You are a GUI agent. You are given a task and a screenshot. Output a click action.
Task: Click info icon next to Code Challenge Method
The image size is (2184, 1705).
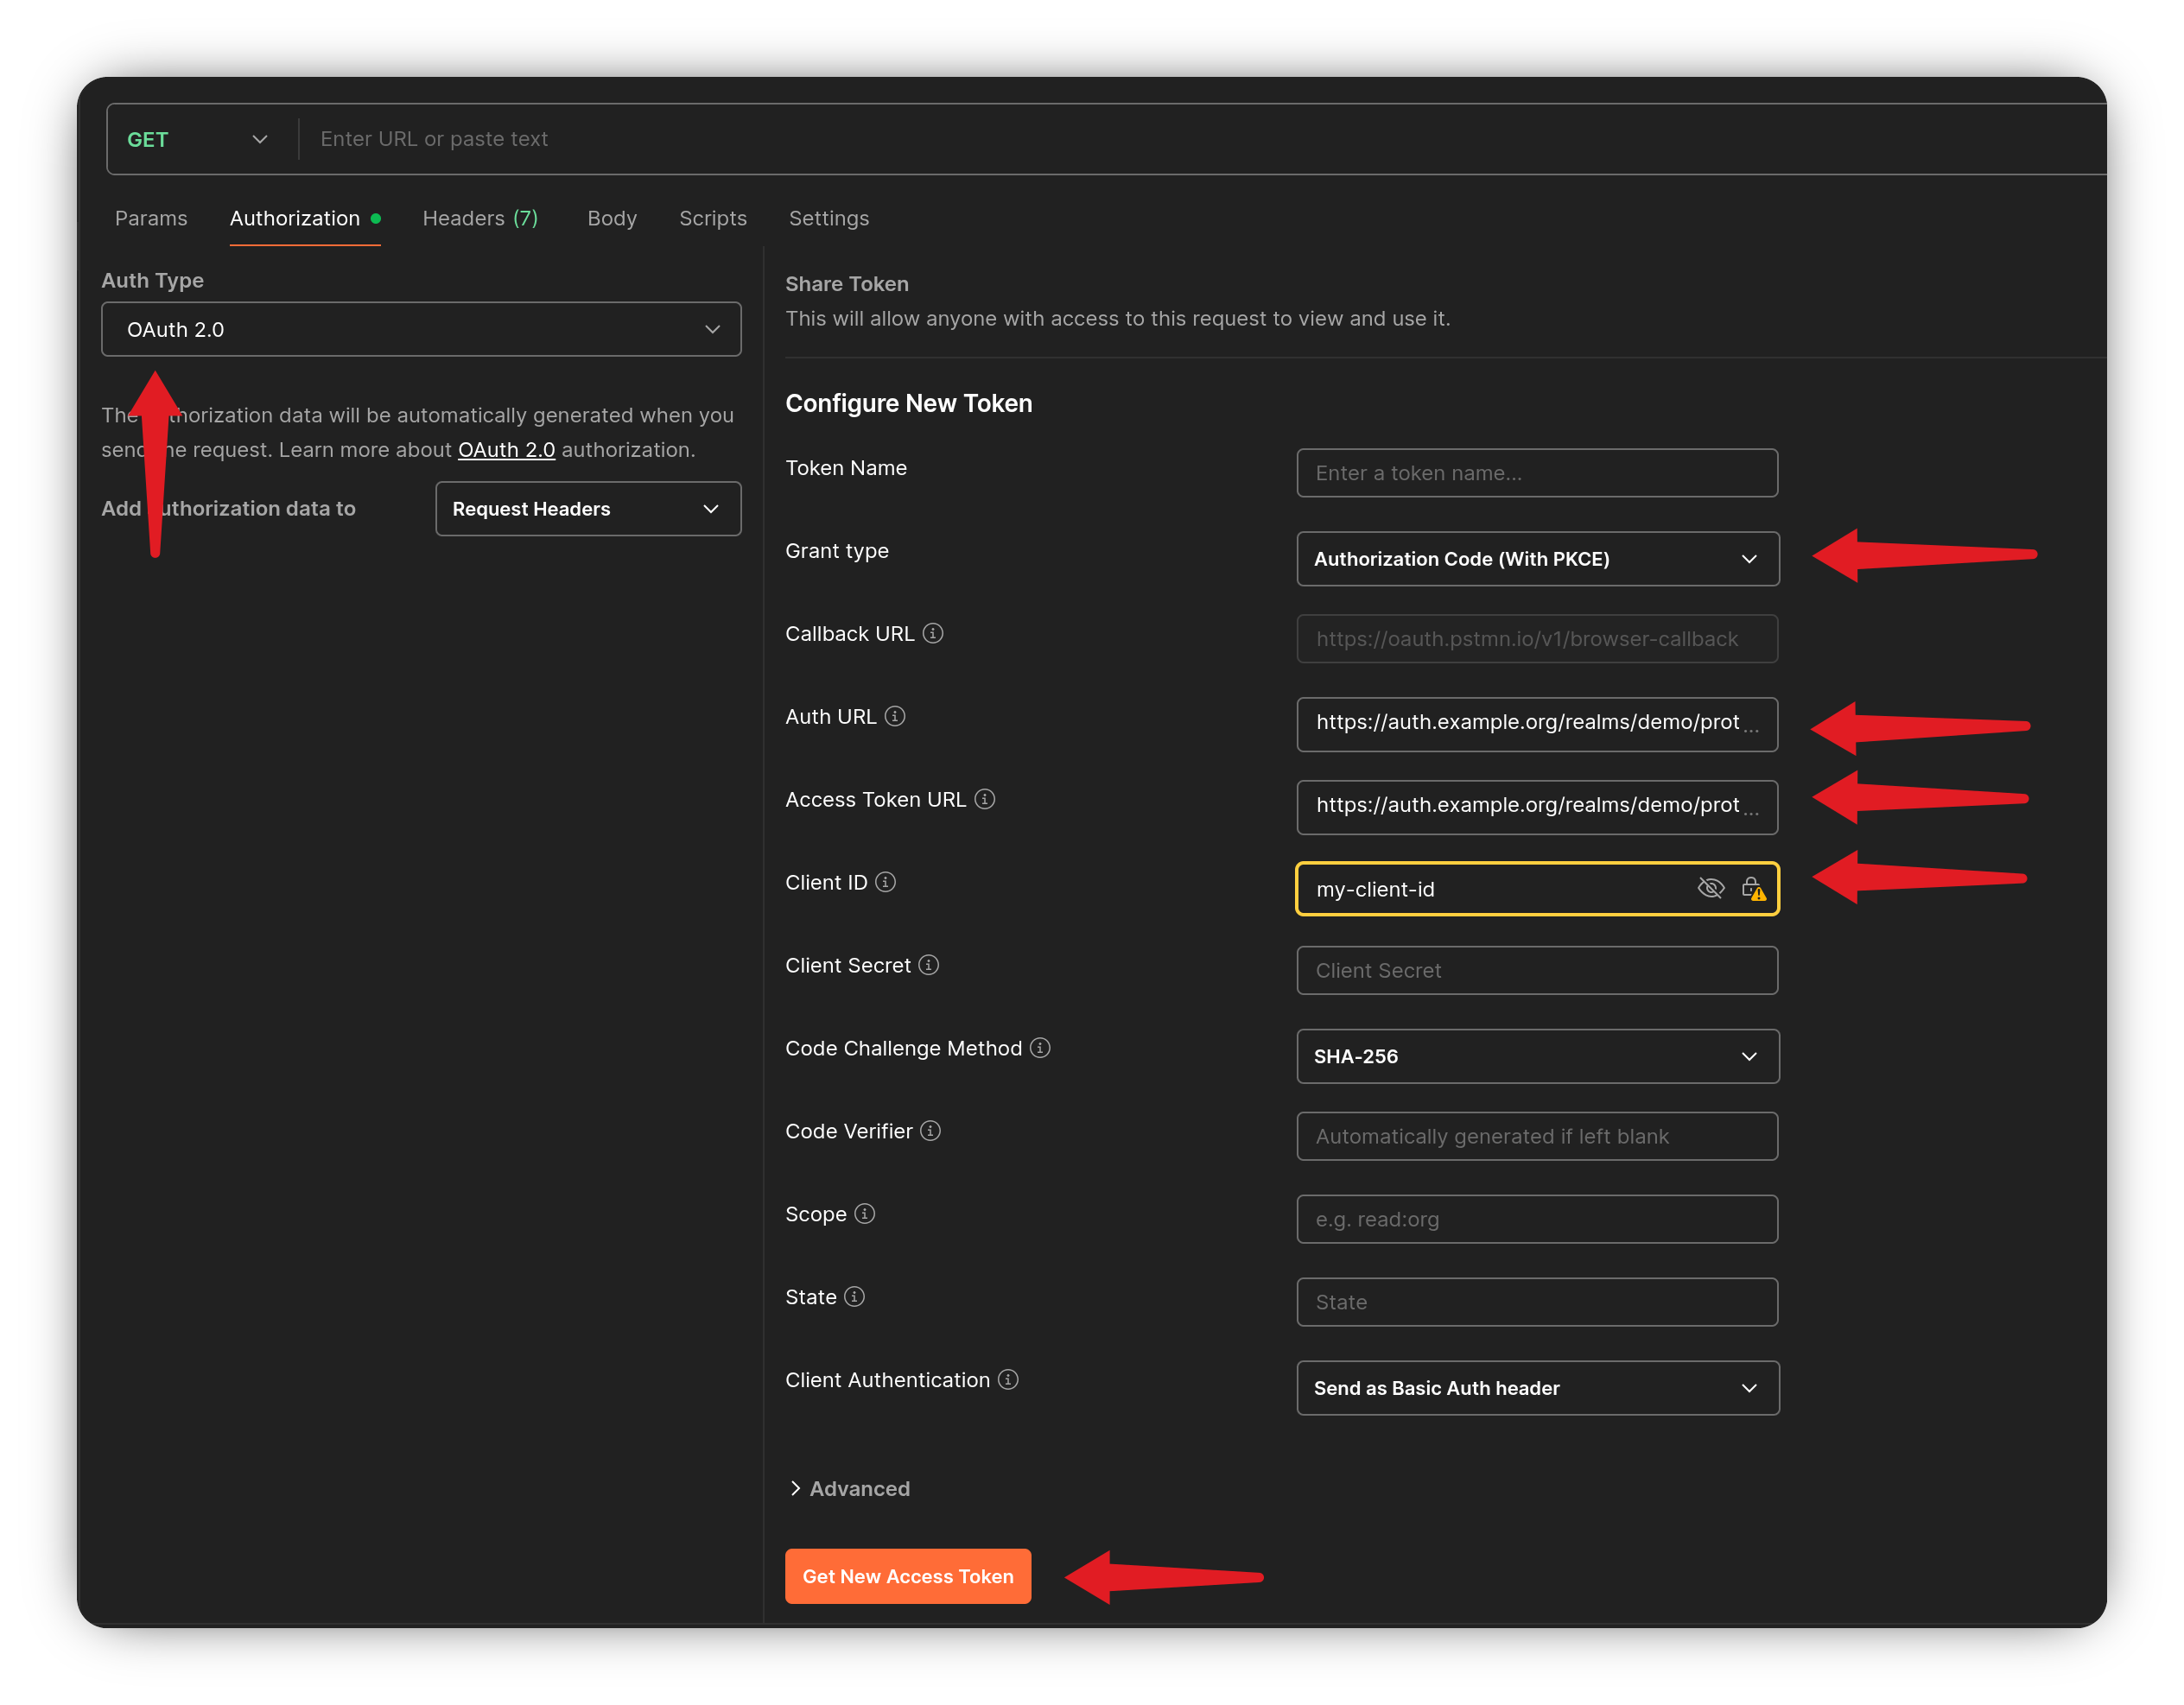pos(1040,1048)
